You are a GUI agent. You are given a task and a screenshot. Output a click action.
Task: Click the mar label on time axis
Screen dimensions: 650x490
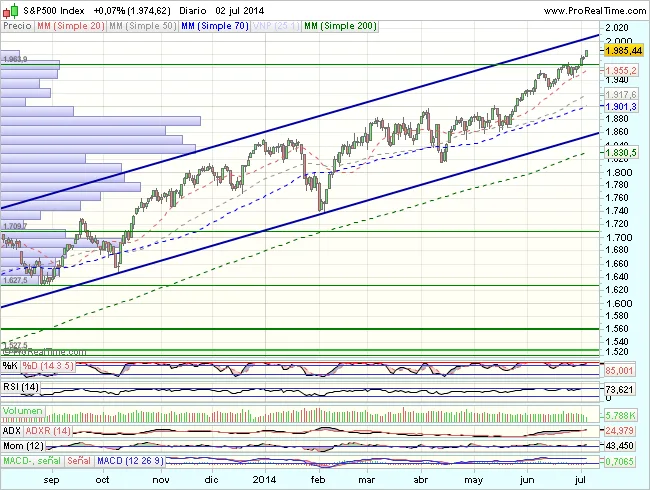click(x=367, y=480)
